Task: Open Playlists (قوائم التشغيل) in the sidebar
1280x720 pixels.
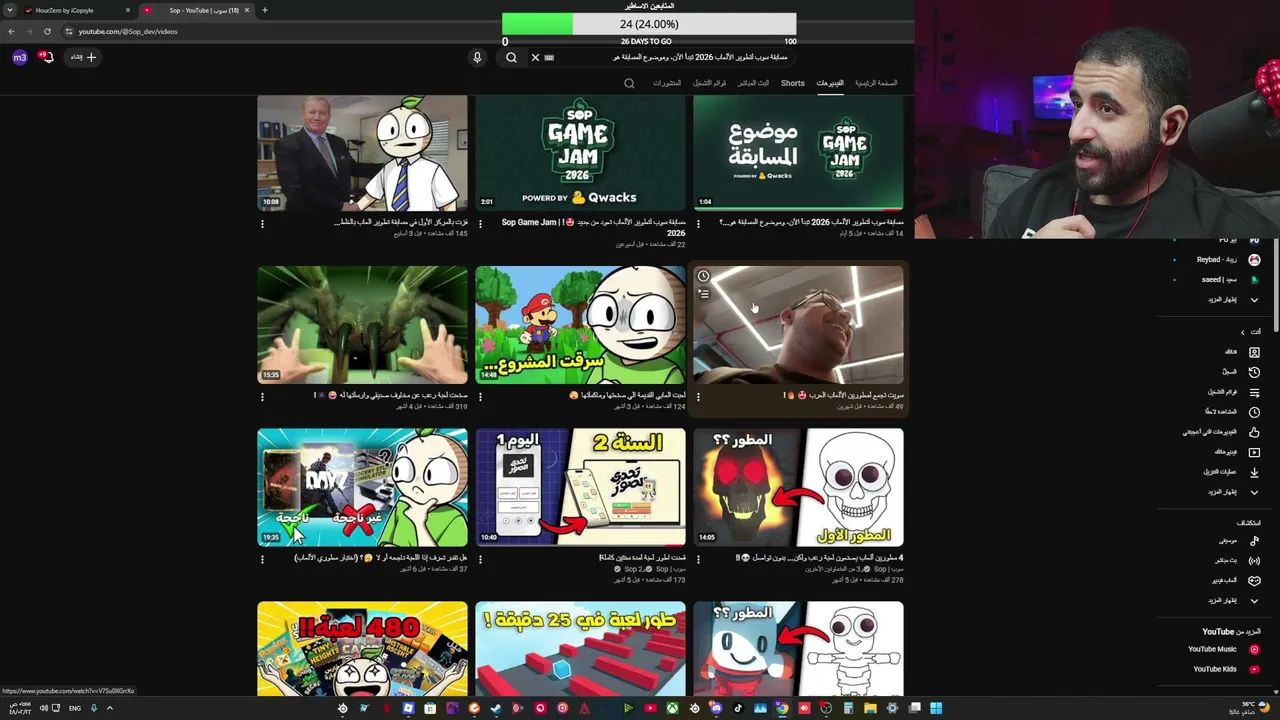Action: (1233, 392)
